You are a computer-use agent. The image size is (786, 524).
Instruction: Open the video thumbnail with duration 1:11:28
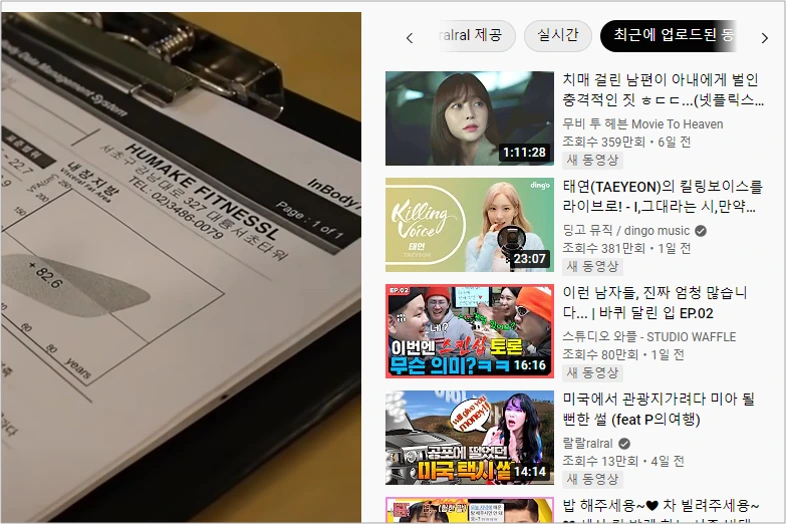pos(470,118)
